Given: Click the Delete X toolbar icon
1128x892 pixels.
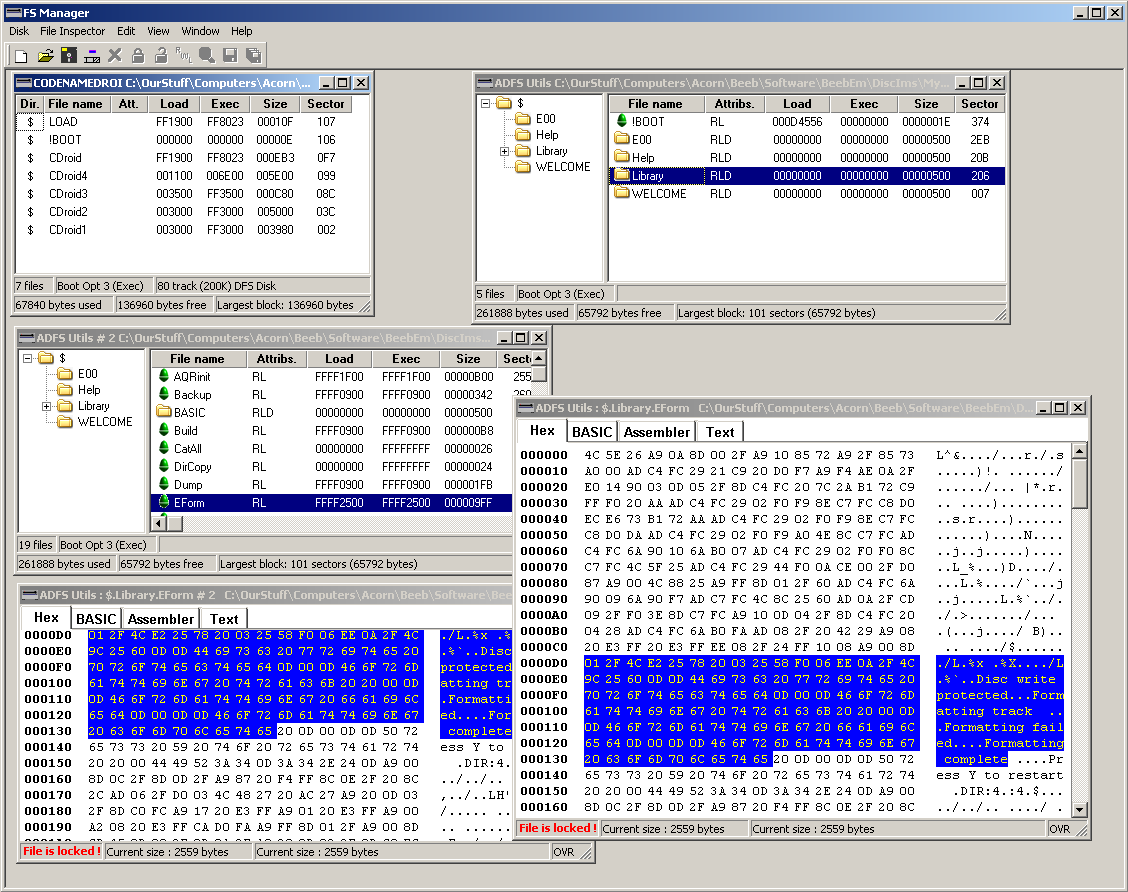Looking at the screenshot, I should [115, 56].
